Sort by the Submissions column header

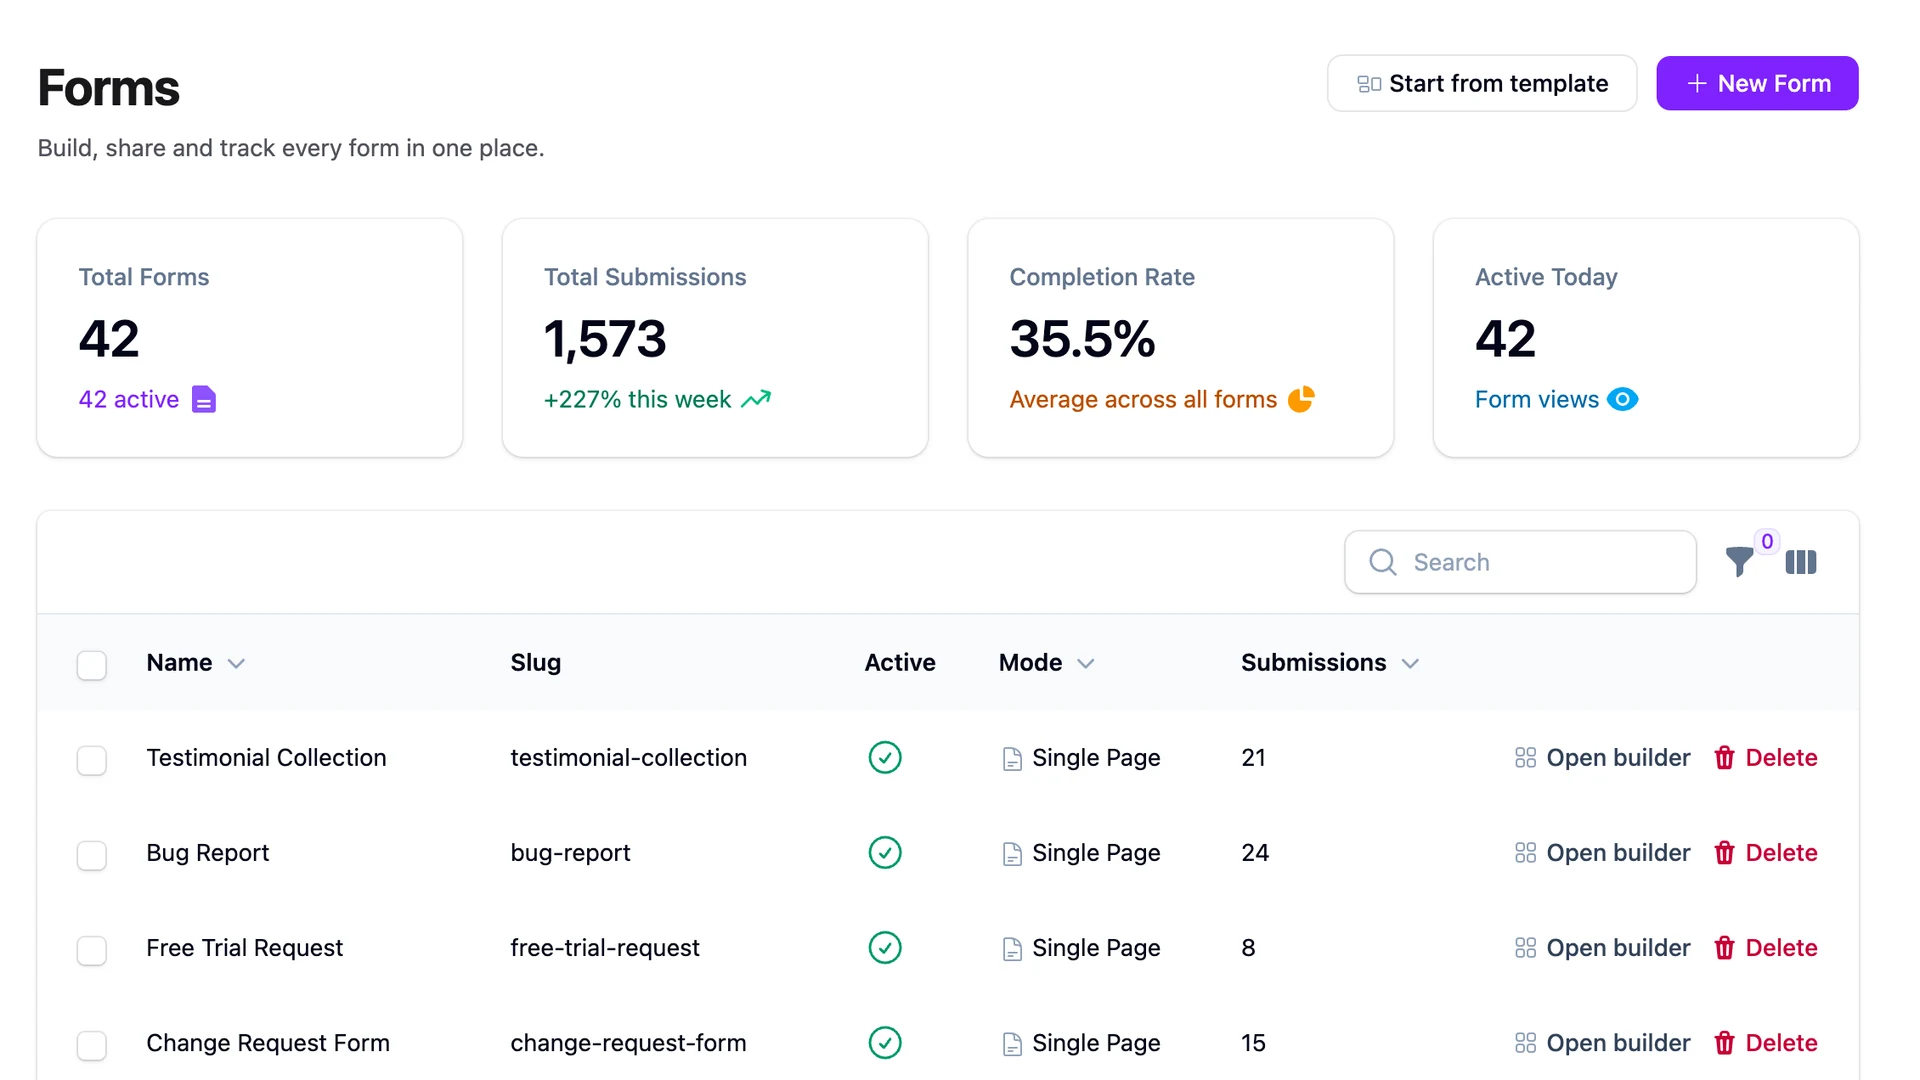(1330, 663)
